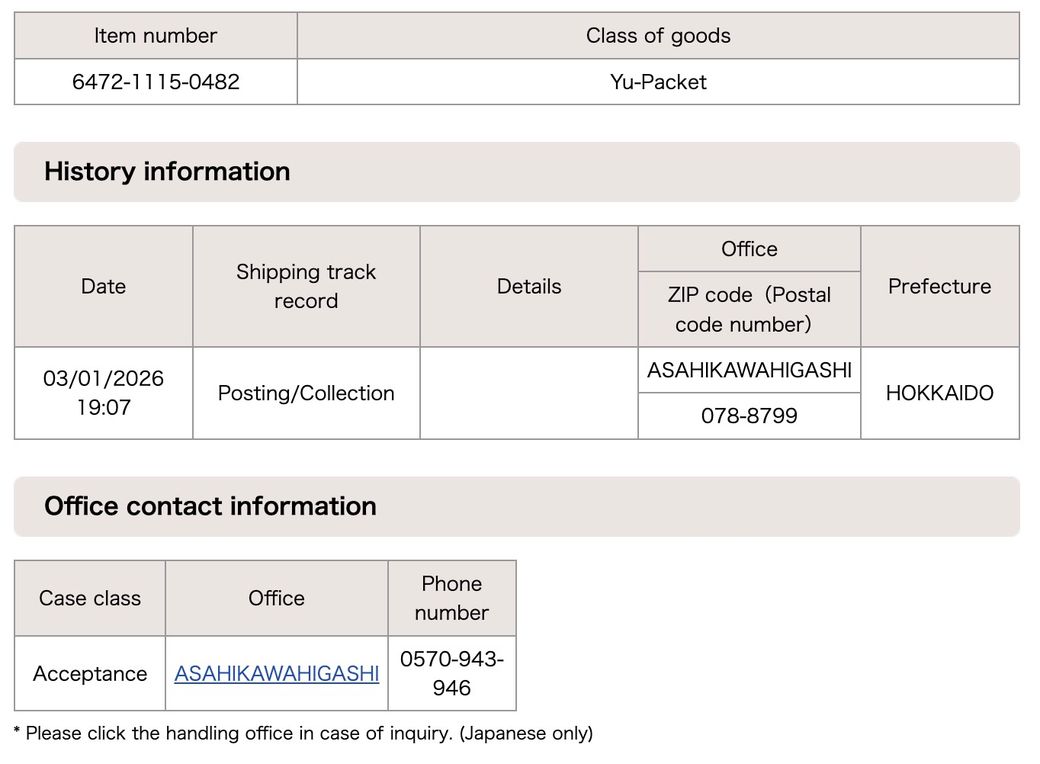Click the Item number column header

[156, 36]
